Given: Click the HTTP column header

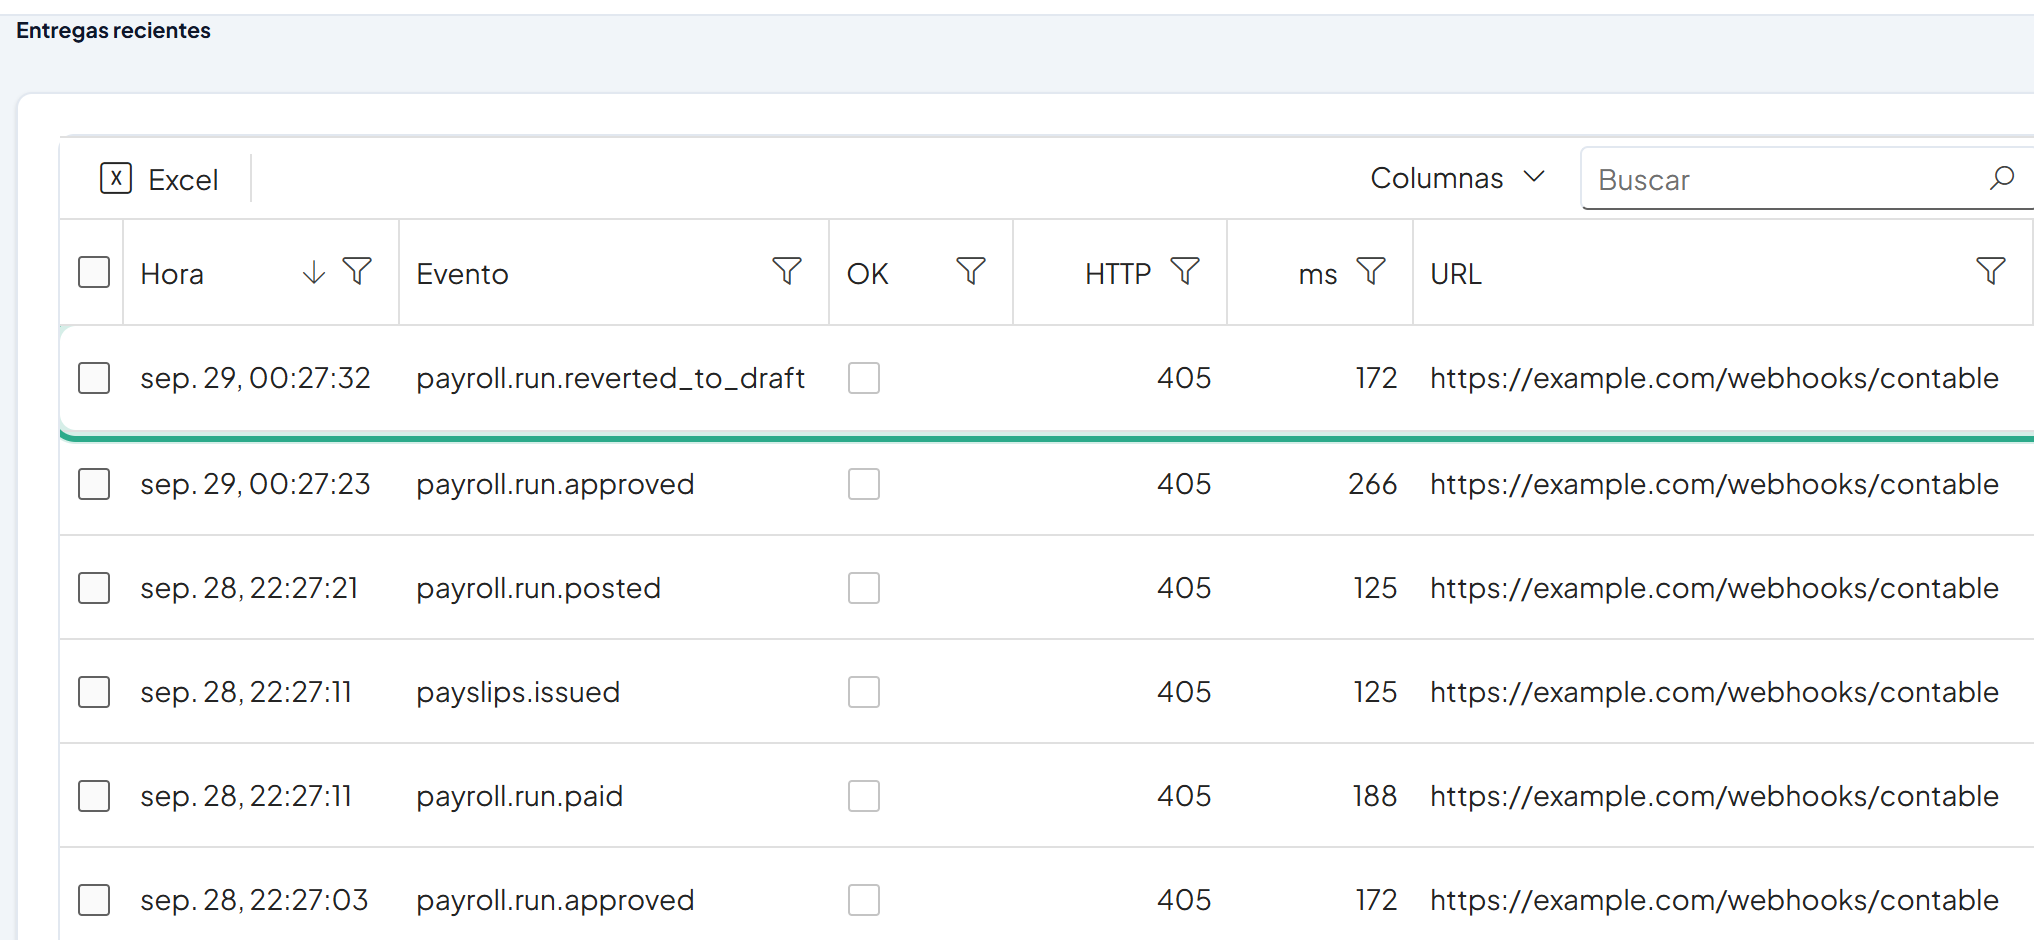Looking at the screenshot, I should tap(1118, 274).
